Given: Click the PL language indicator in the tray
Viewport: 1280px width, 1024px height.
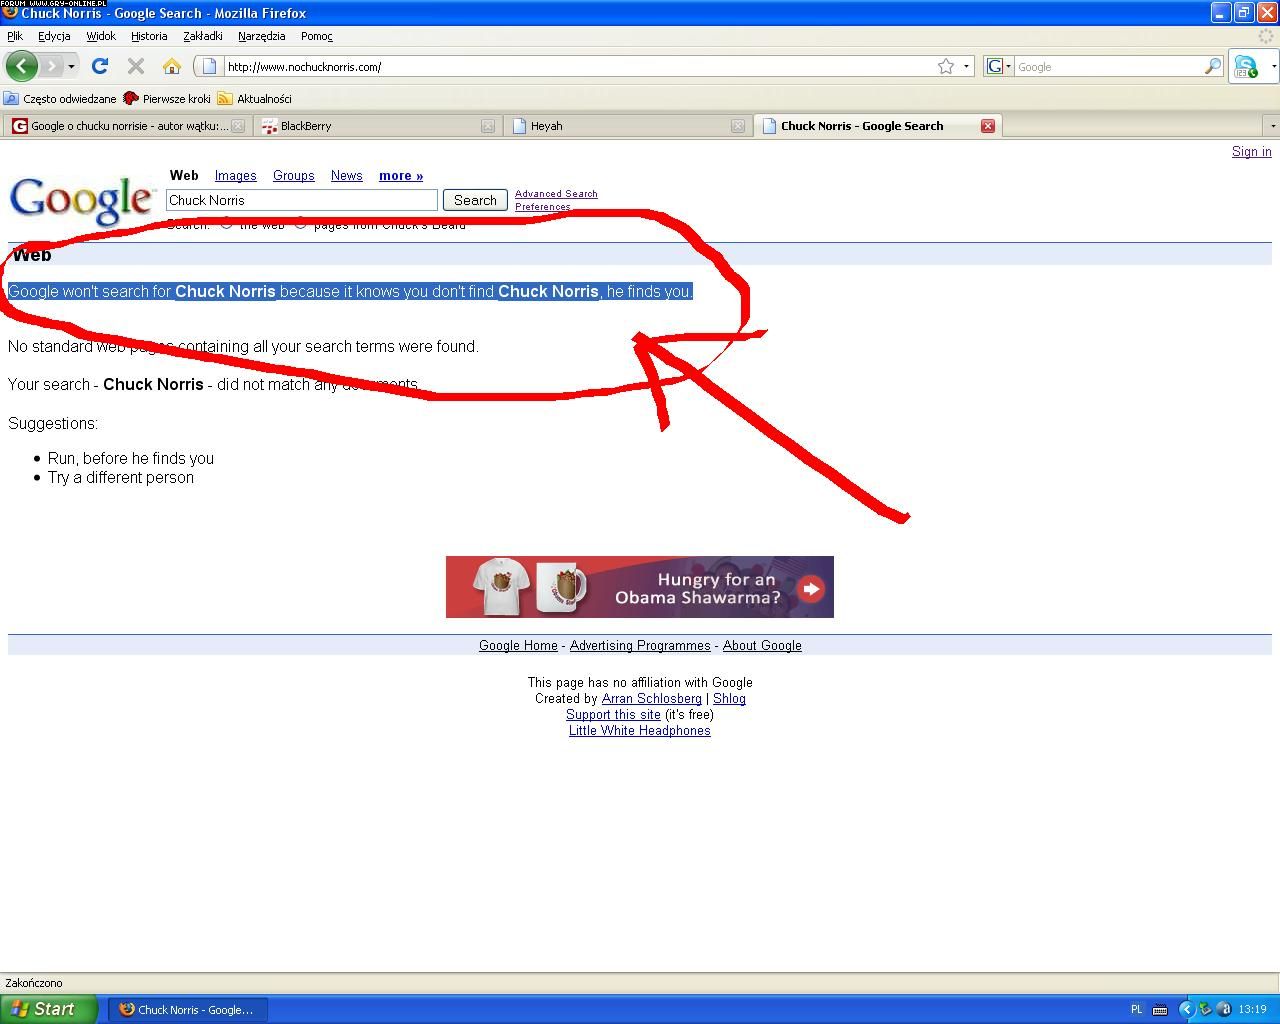Looking at the screenshot, I should [x=1136, y=1010].
